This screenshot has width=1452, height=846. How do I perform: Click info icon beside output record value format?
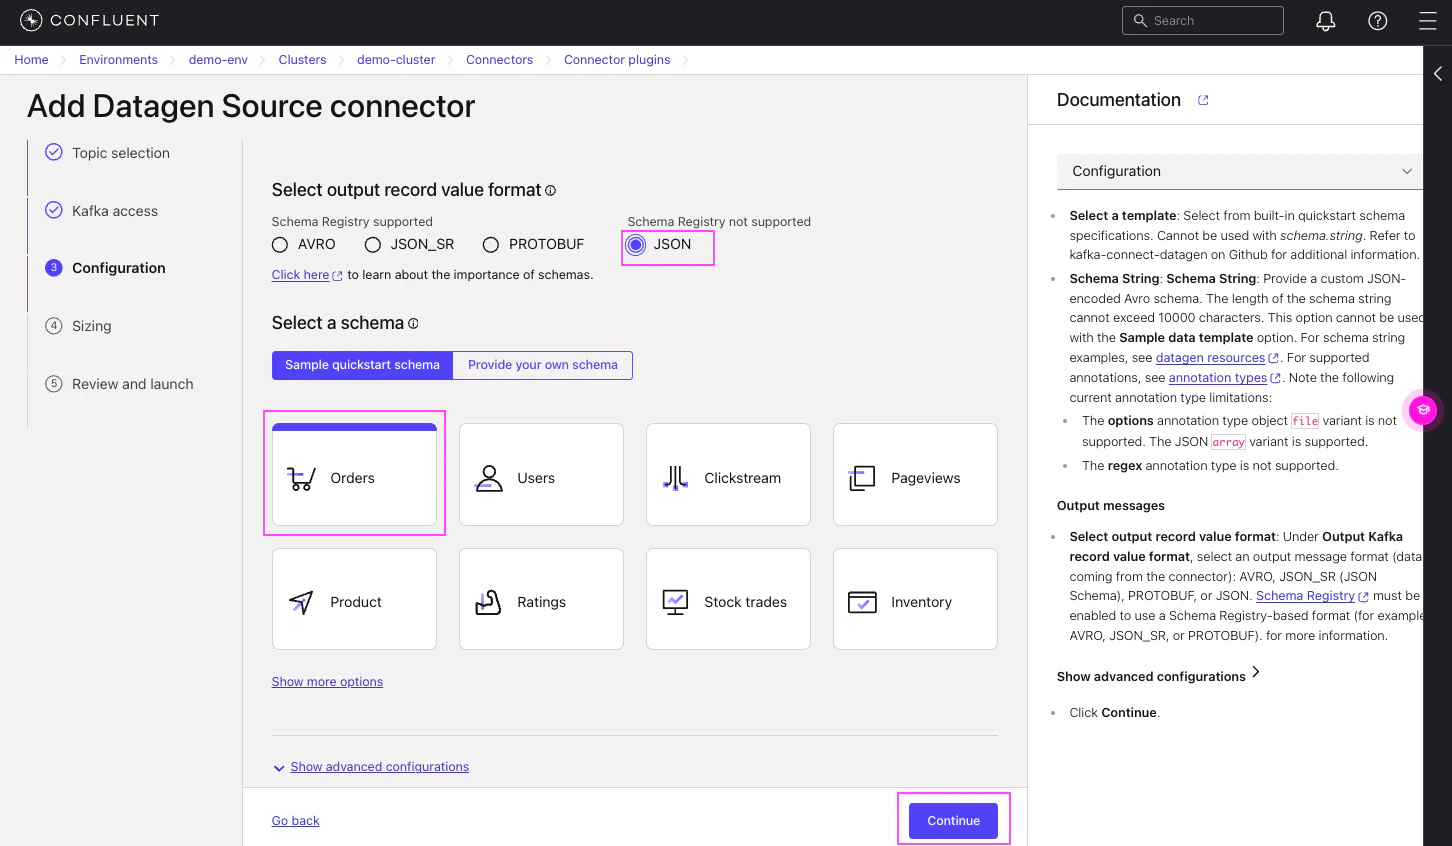click(550, 190)
